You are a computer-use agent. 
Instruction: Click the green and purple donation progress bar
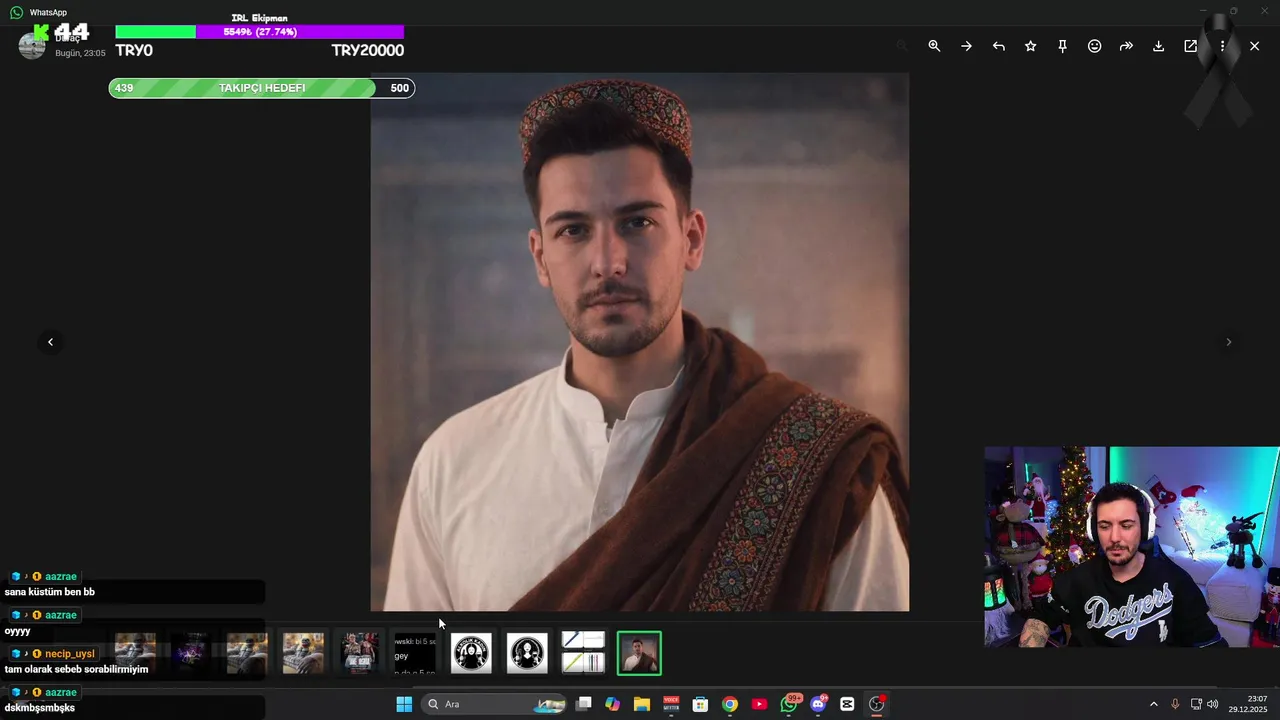[x=260, y=32]
